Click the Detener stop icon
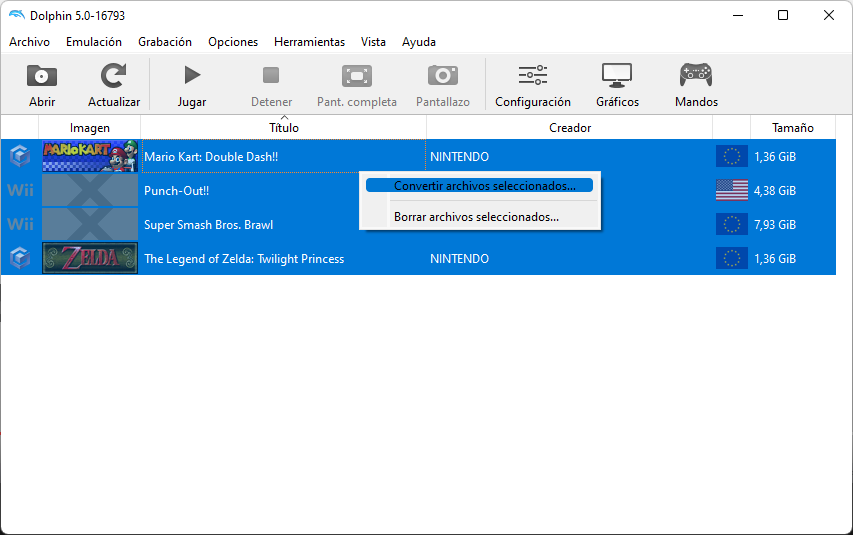The width and height of the screenshot is (853, 535). (271, 75)
